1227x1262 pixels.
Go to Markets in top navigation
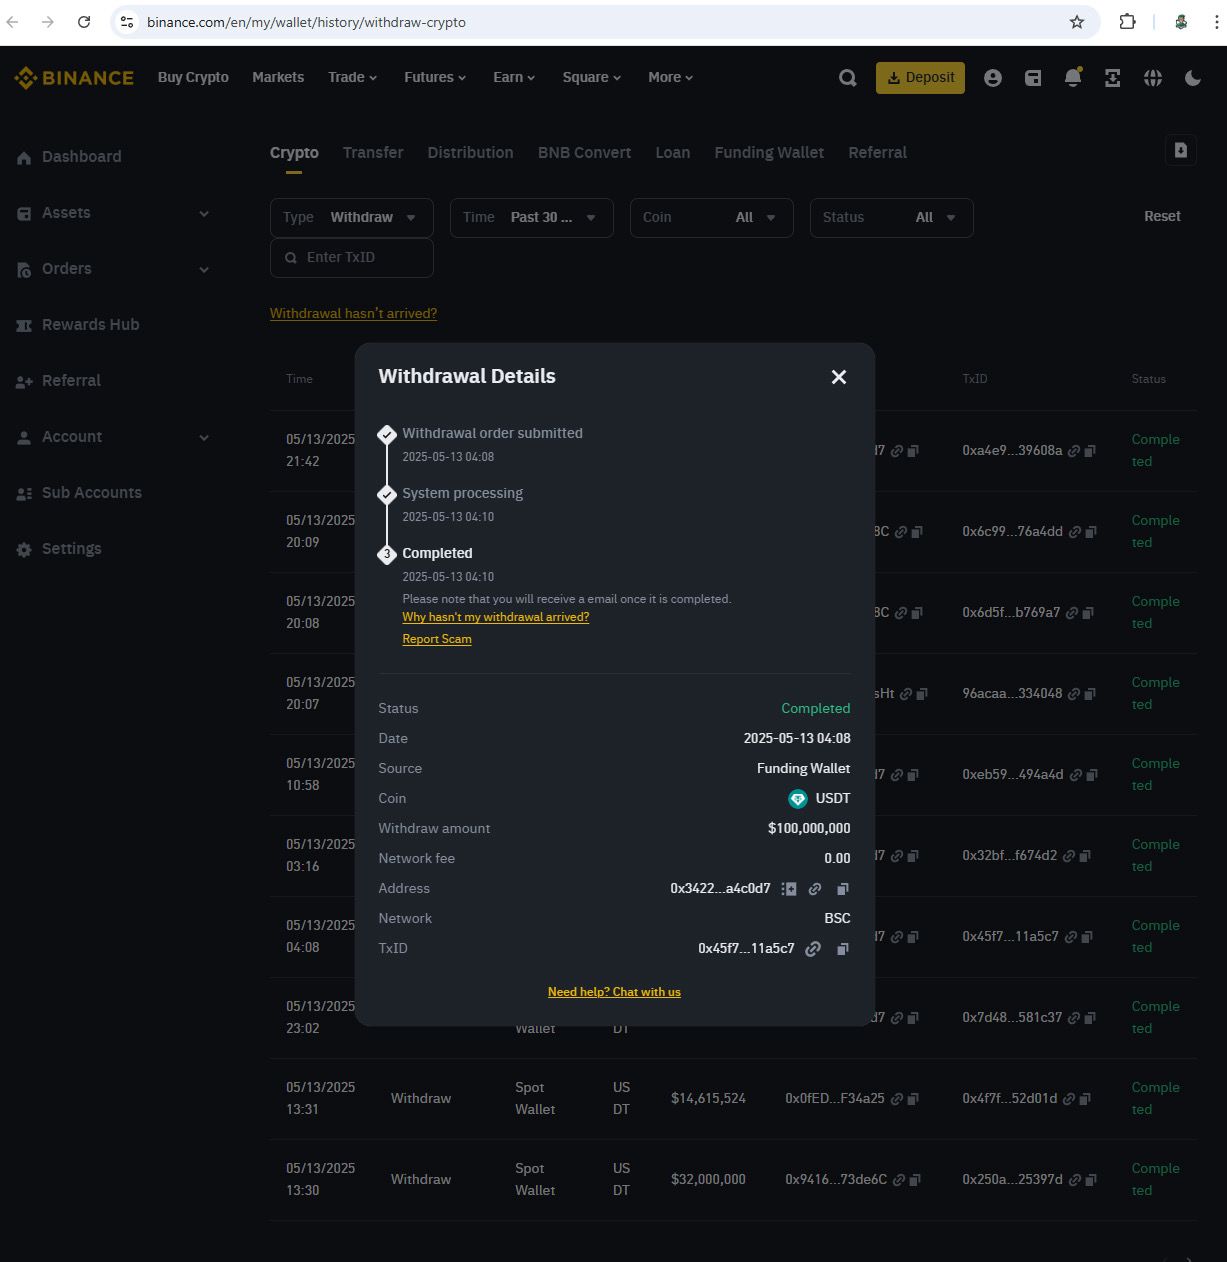pyautogui.click(x=278, y=77)
